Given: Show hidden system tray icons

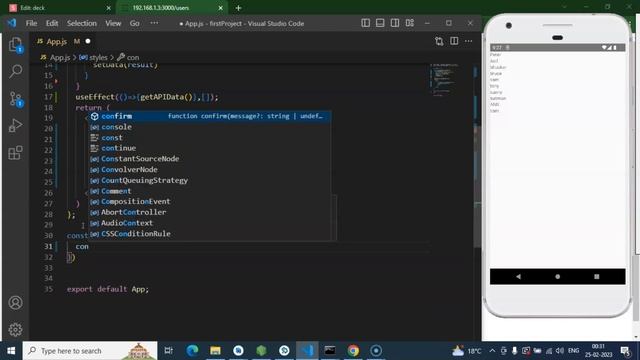Looking at the screenshot, I should point(492,351).
